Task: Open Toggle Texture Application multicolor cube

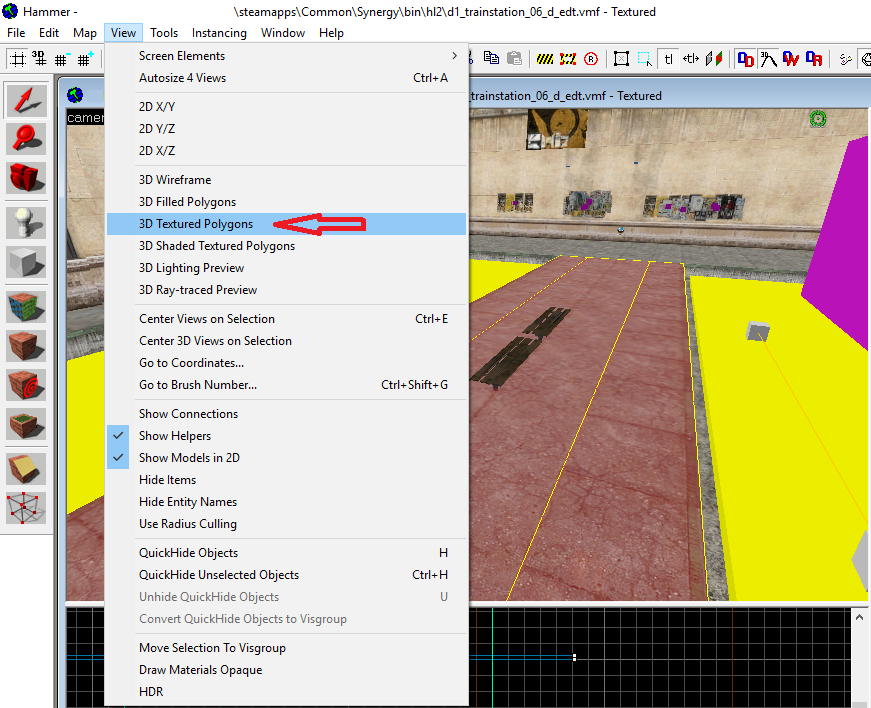Action: (x=26, y=307)
